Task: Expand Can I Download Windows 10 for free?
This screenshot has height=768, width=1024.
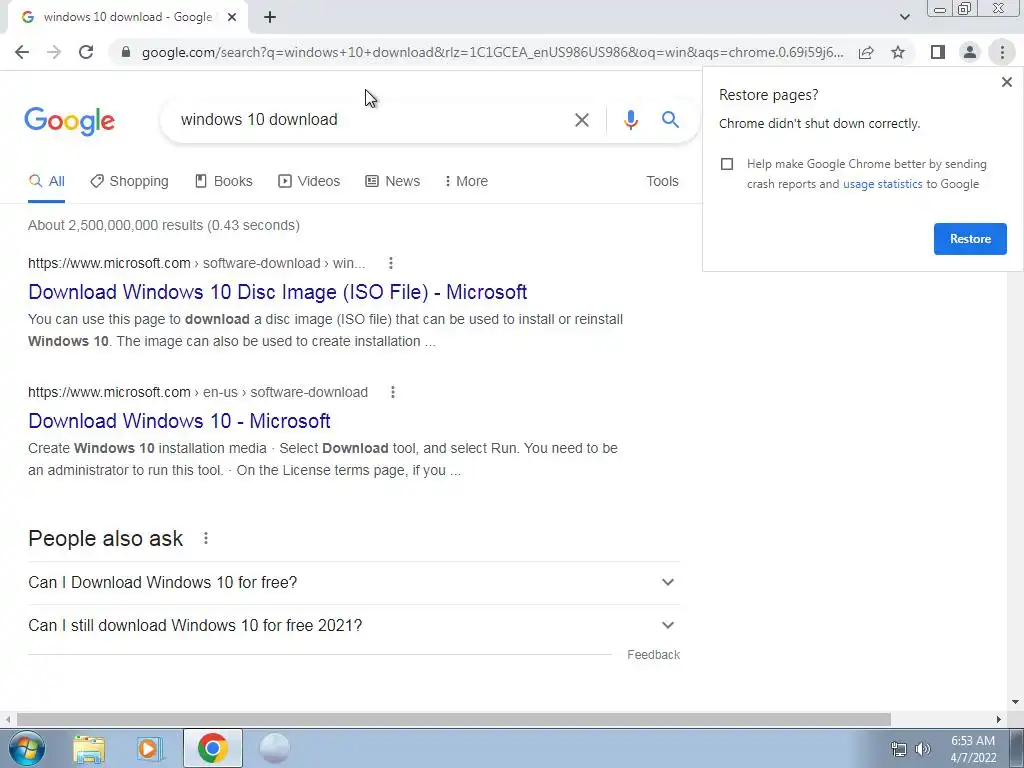Action: tap(354, 583)
